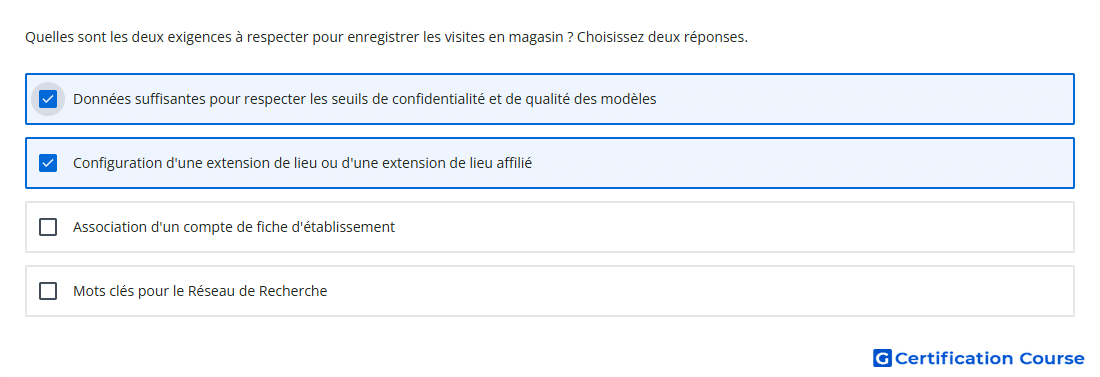Screen dimensions: 1100x377
Task: Select the 'Données suffisantes pour respecter' answer label
Action: (365, 99)
